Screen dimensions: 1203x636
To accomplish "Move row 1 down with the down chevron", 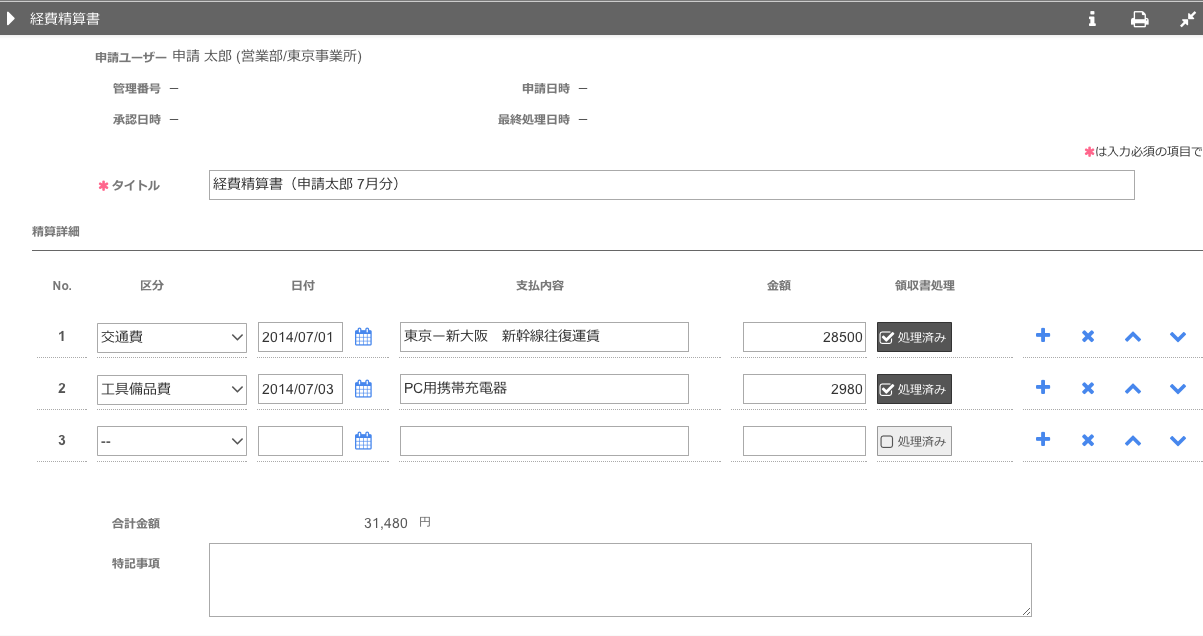I will 1178,337.
